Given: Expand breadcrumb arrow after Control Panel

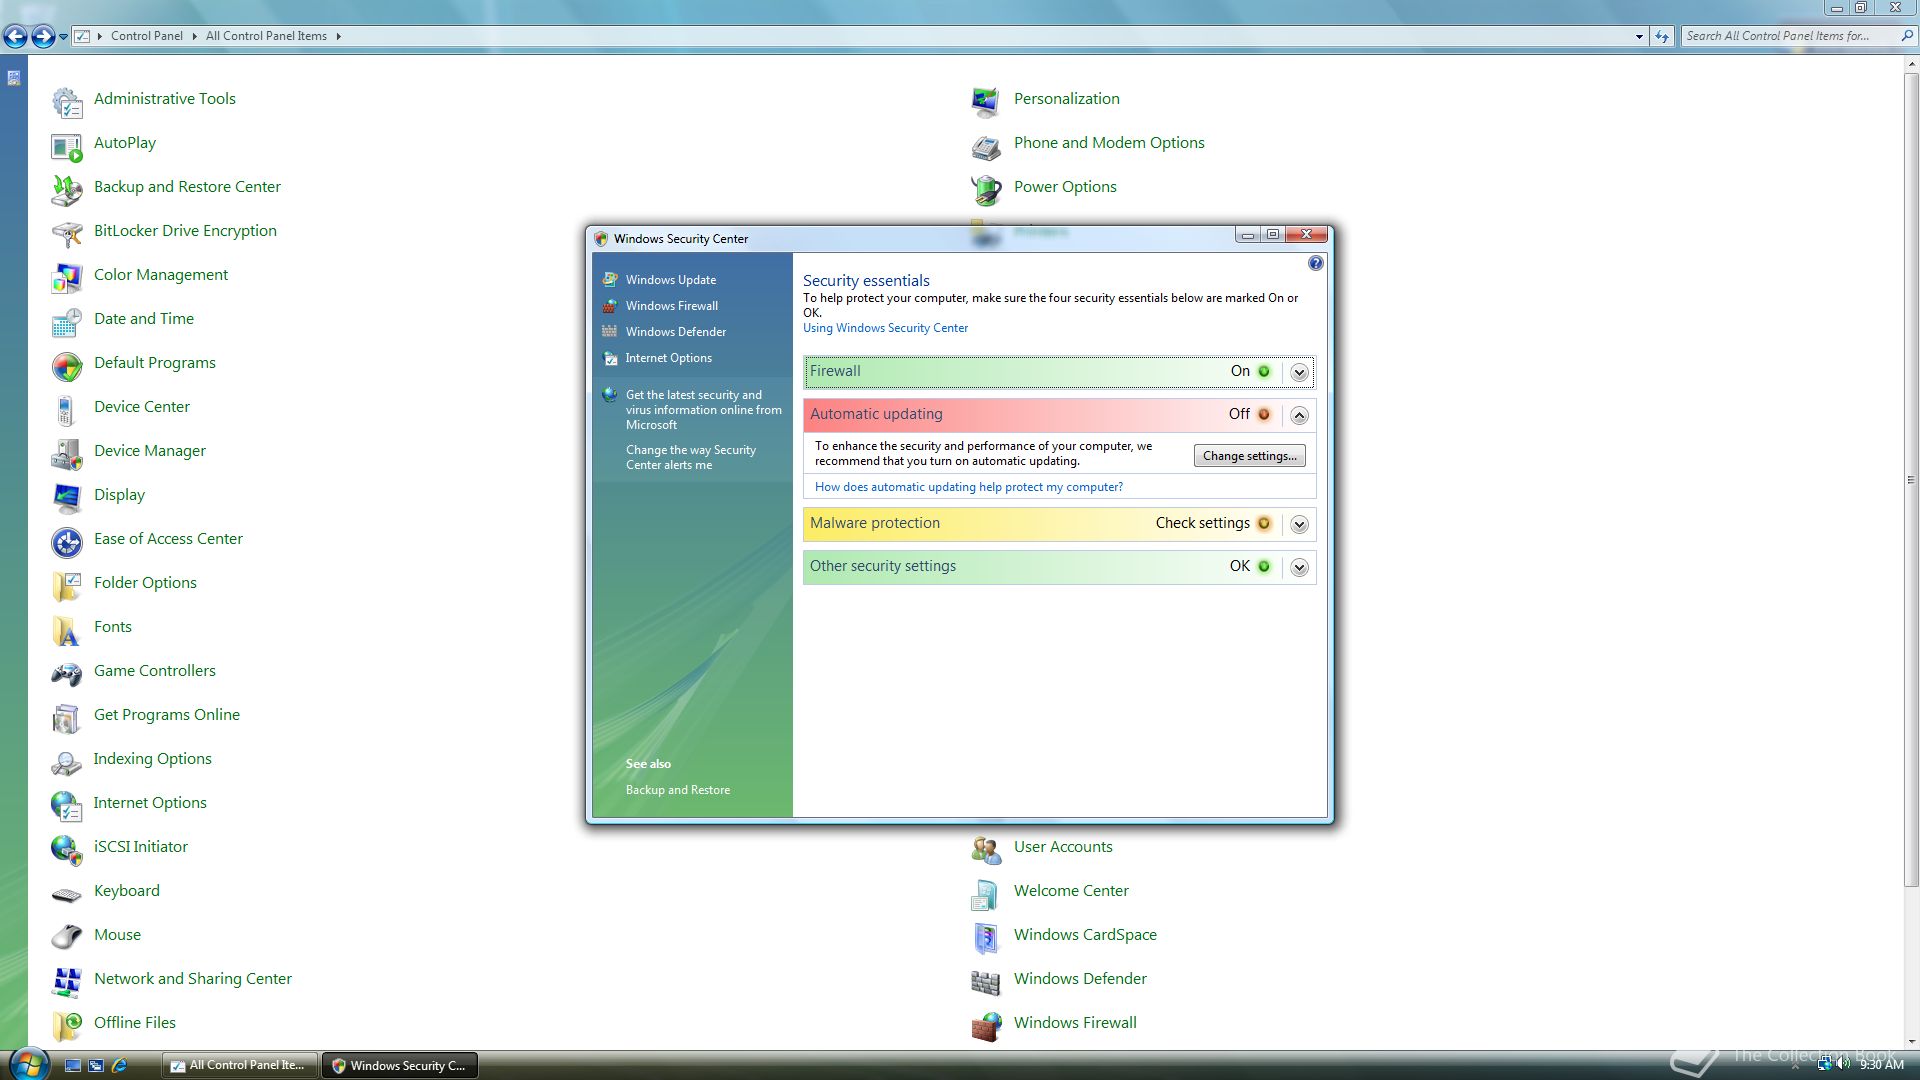Looking at the screenshot, I should point(194,36).
